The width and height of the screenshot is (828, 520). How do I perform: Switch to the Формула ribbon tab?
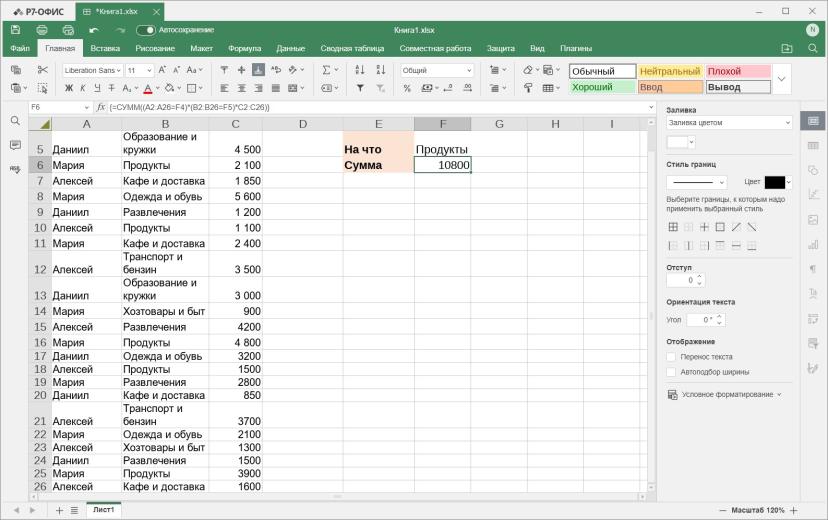(244, 48)
